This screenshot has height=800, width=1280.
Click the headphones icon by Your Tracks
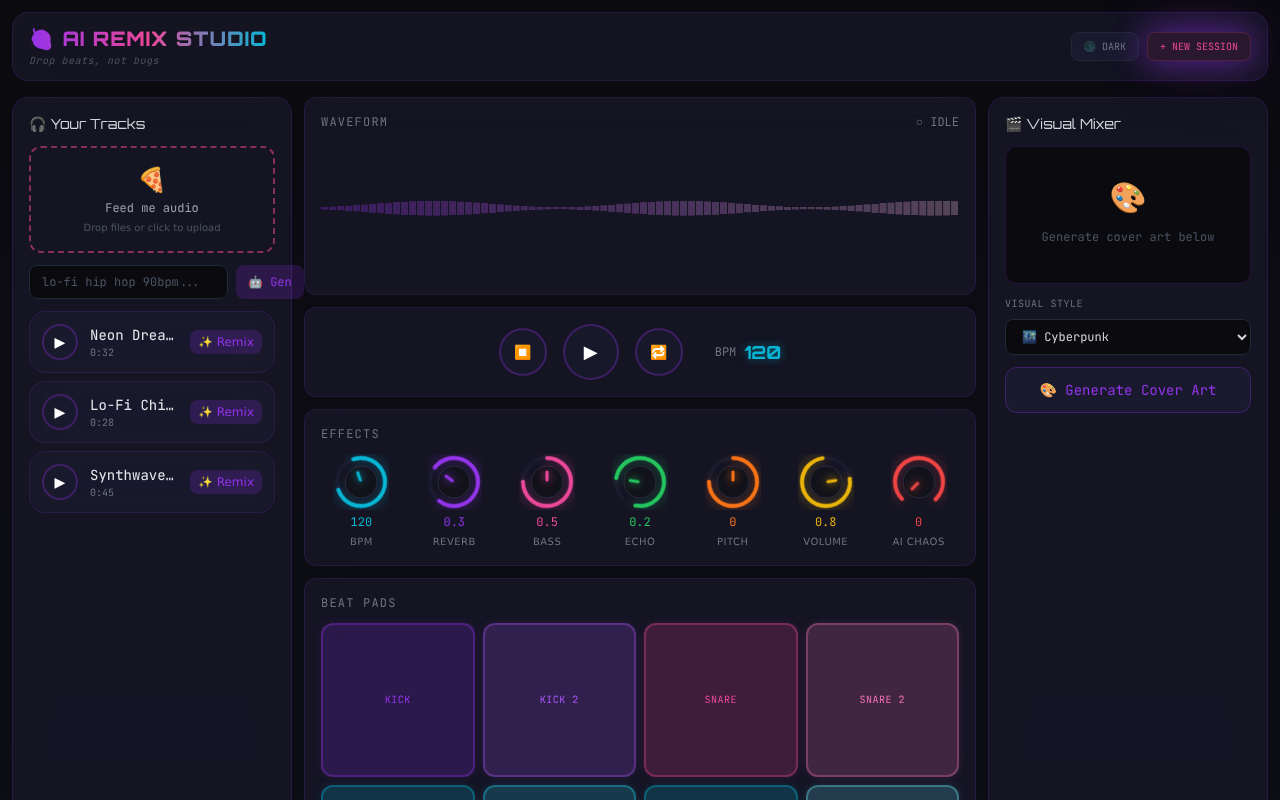click(x=38, y=124)
